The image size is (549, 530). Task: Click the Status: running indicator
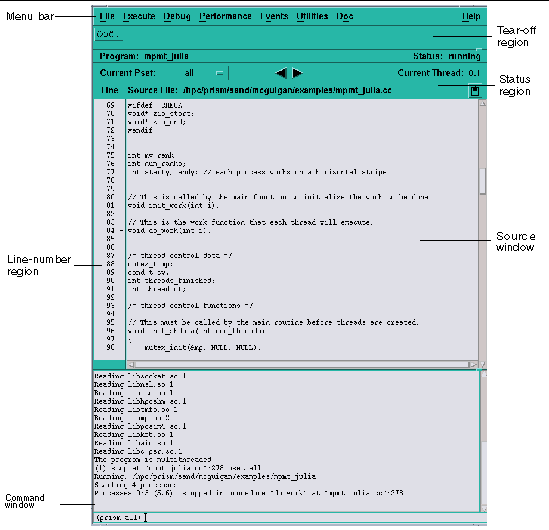[x=447, y=56]
